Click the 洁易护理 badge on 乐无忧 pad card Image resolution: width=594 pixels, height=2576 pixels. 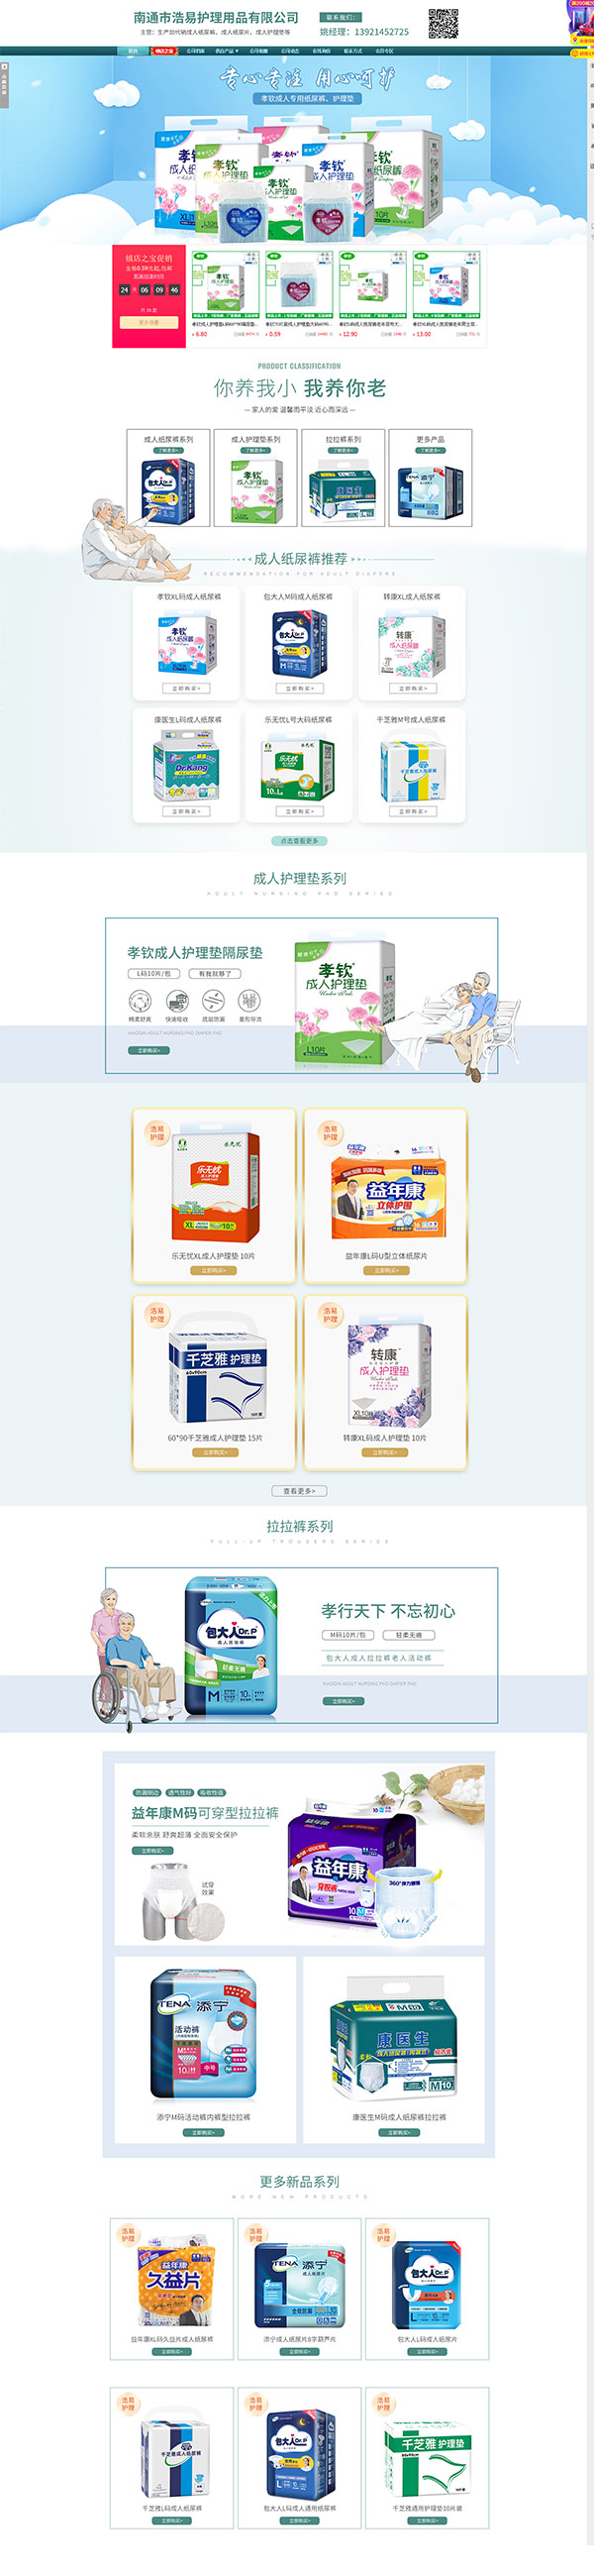(157, 1133)
